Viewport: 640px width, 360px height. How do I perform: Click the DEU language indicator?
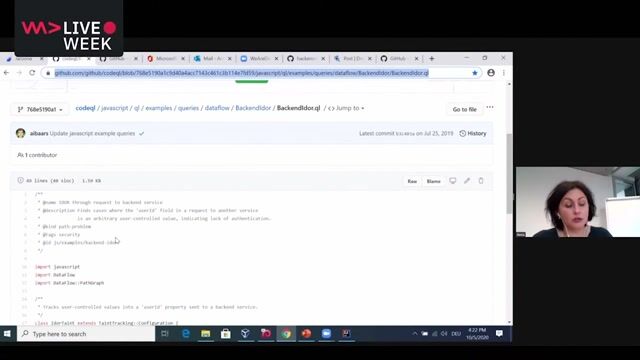456,334
